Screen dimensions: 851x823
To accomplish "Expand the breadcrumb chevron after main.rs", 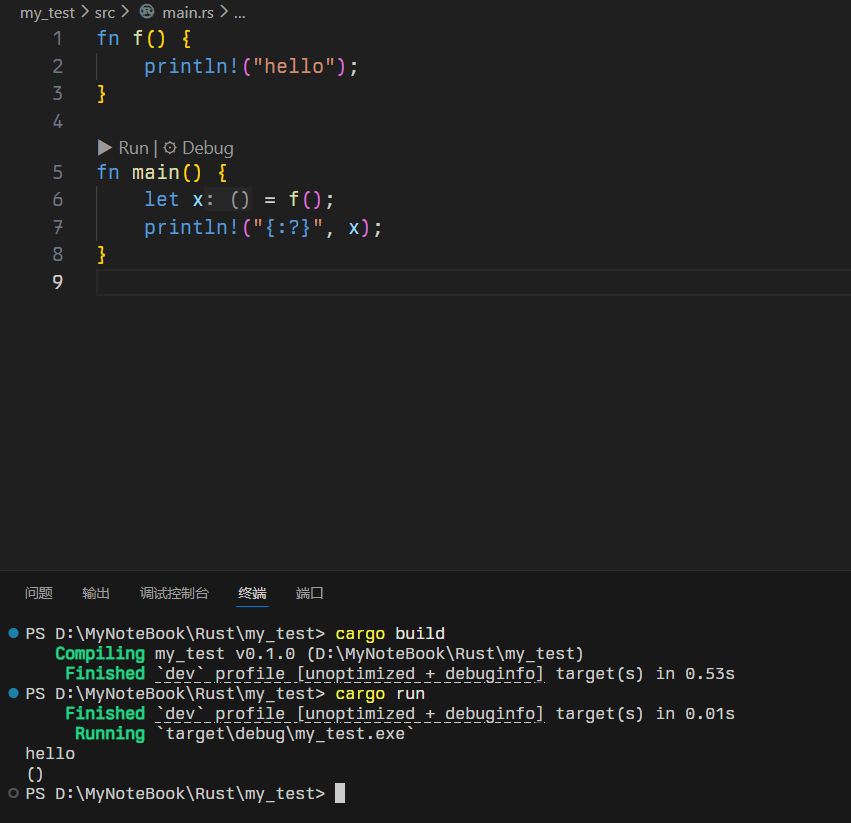I will pyautogui.click(x=223, y=13).
